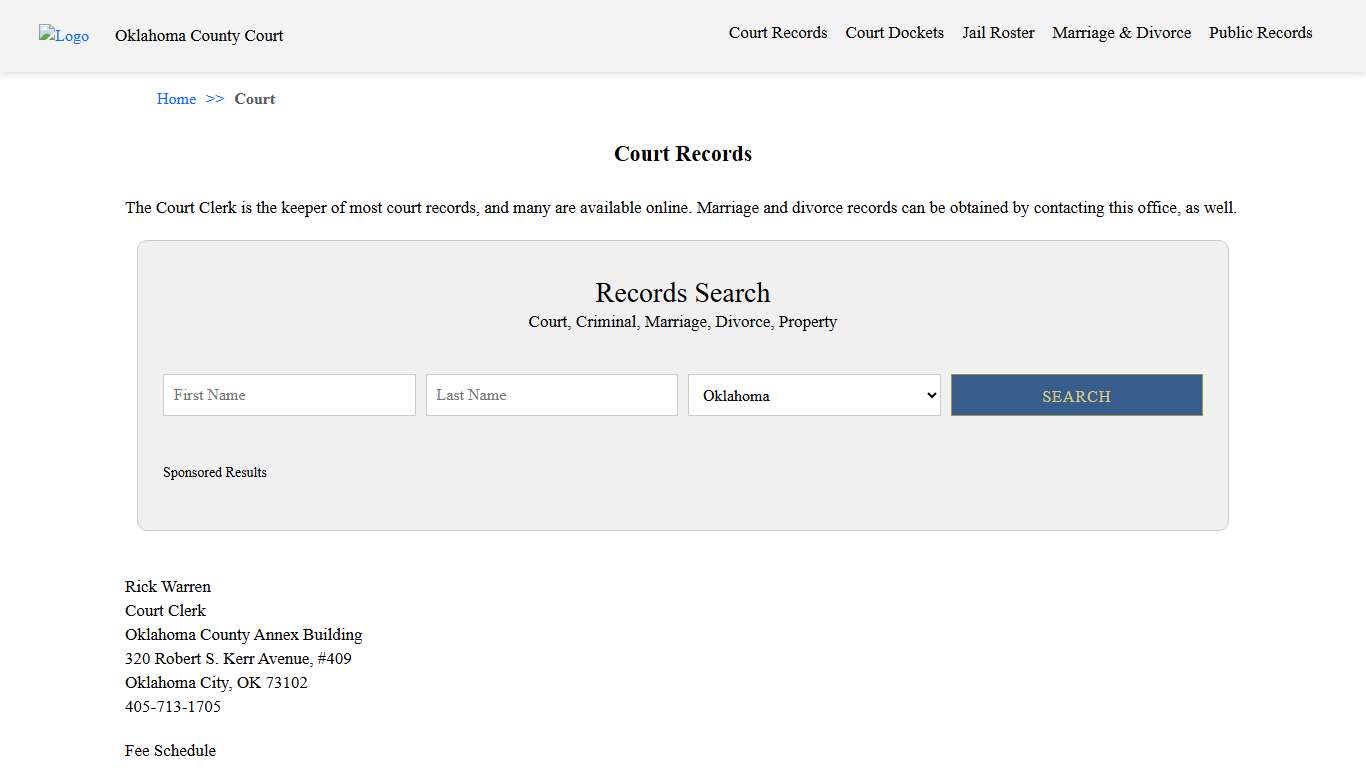Select the Court breadcrumb label

254,99
